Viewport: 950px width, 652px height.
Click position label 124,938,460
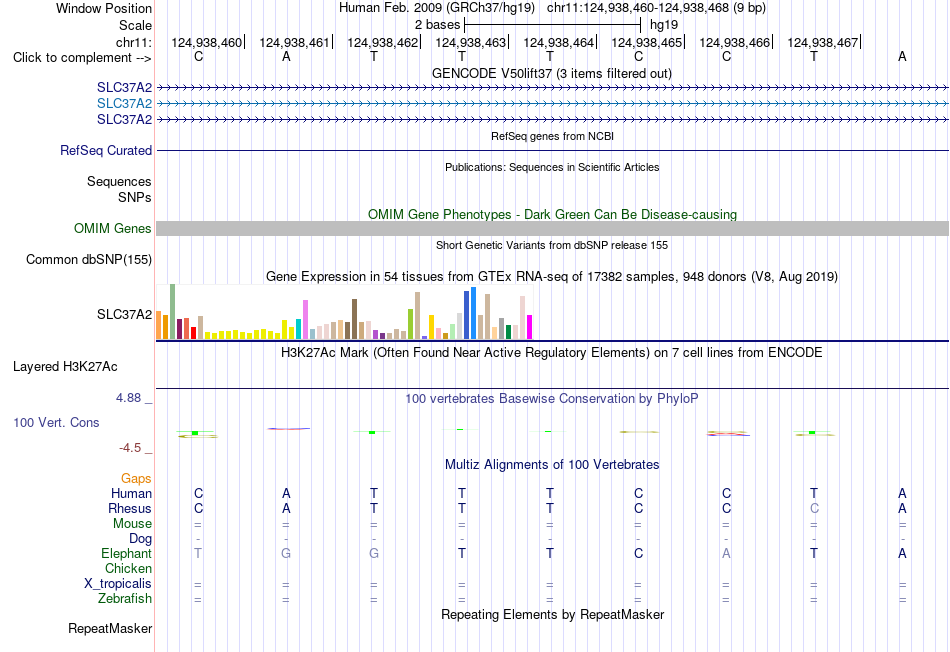point(207,42)
